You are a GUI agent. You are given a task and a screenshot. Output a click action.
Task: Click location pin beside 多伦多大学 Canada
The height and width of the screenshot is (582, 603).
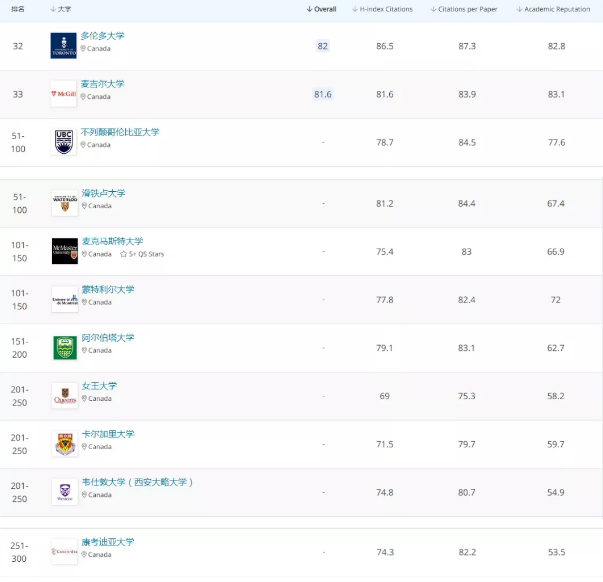pyautogui.click(x=83, y=48)
